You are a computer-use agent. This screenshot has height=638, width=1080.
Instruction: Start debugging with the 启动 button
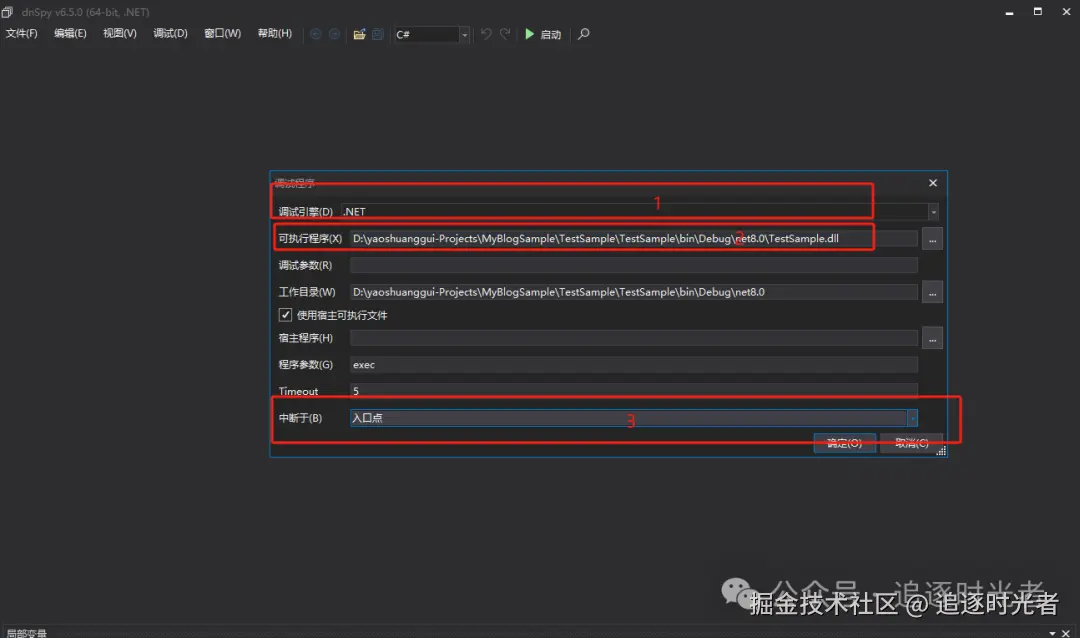543,34
